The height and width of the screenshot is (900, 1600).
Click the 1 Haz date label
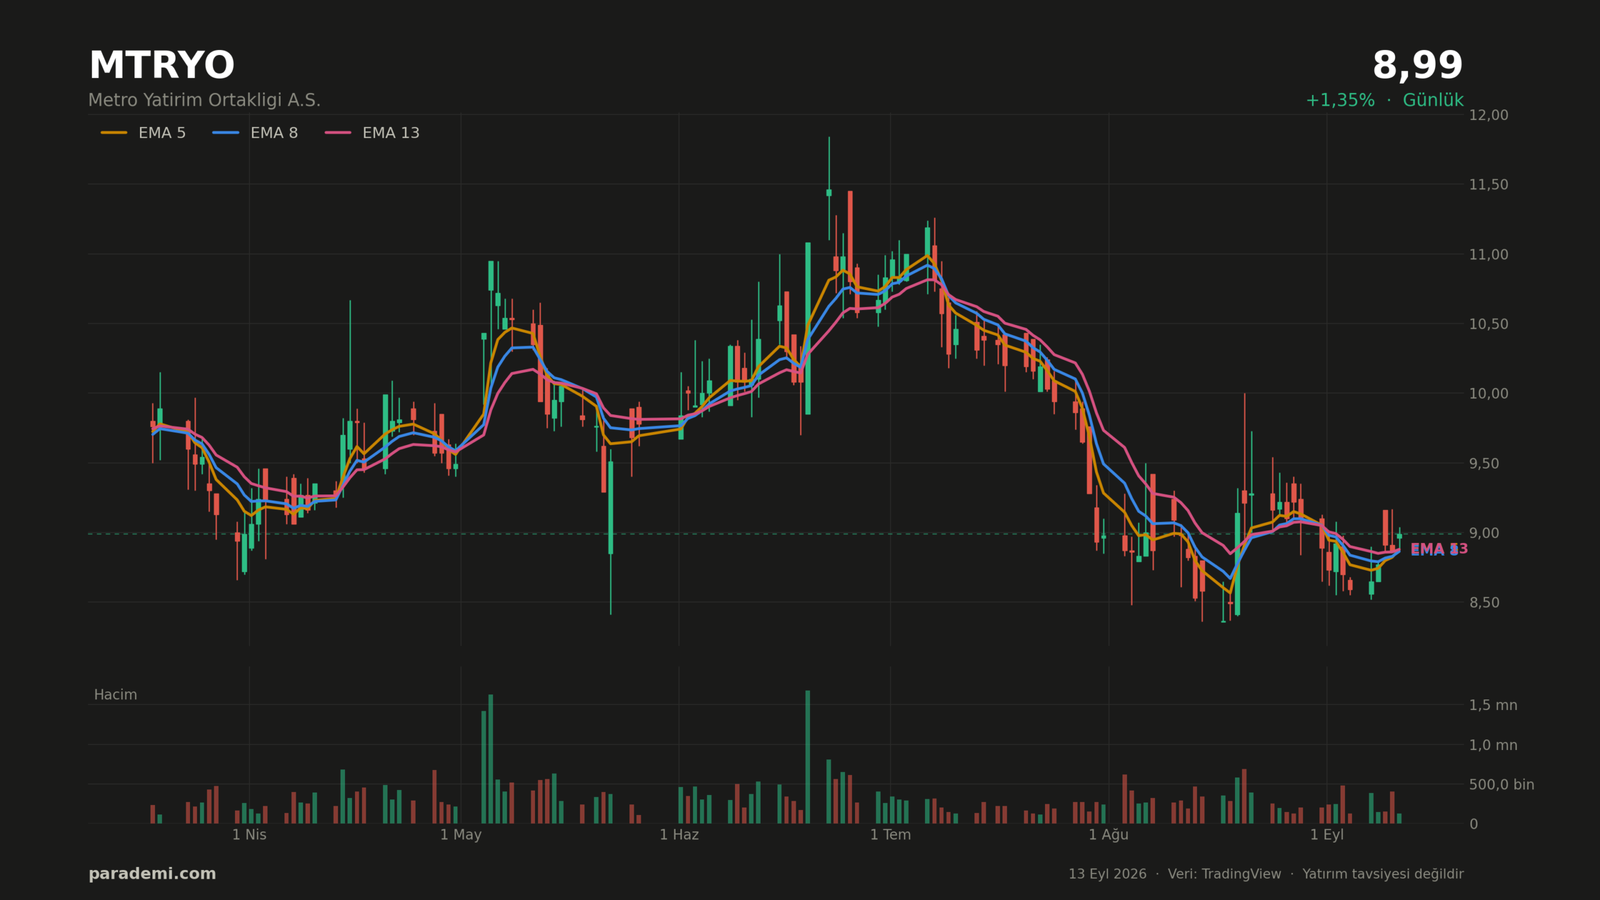(x=679, y=835)
